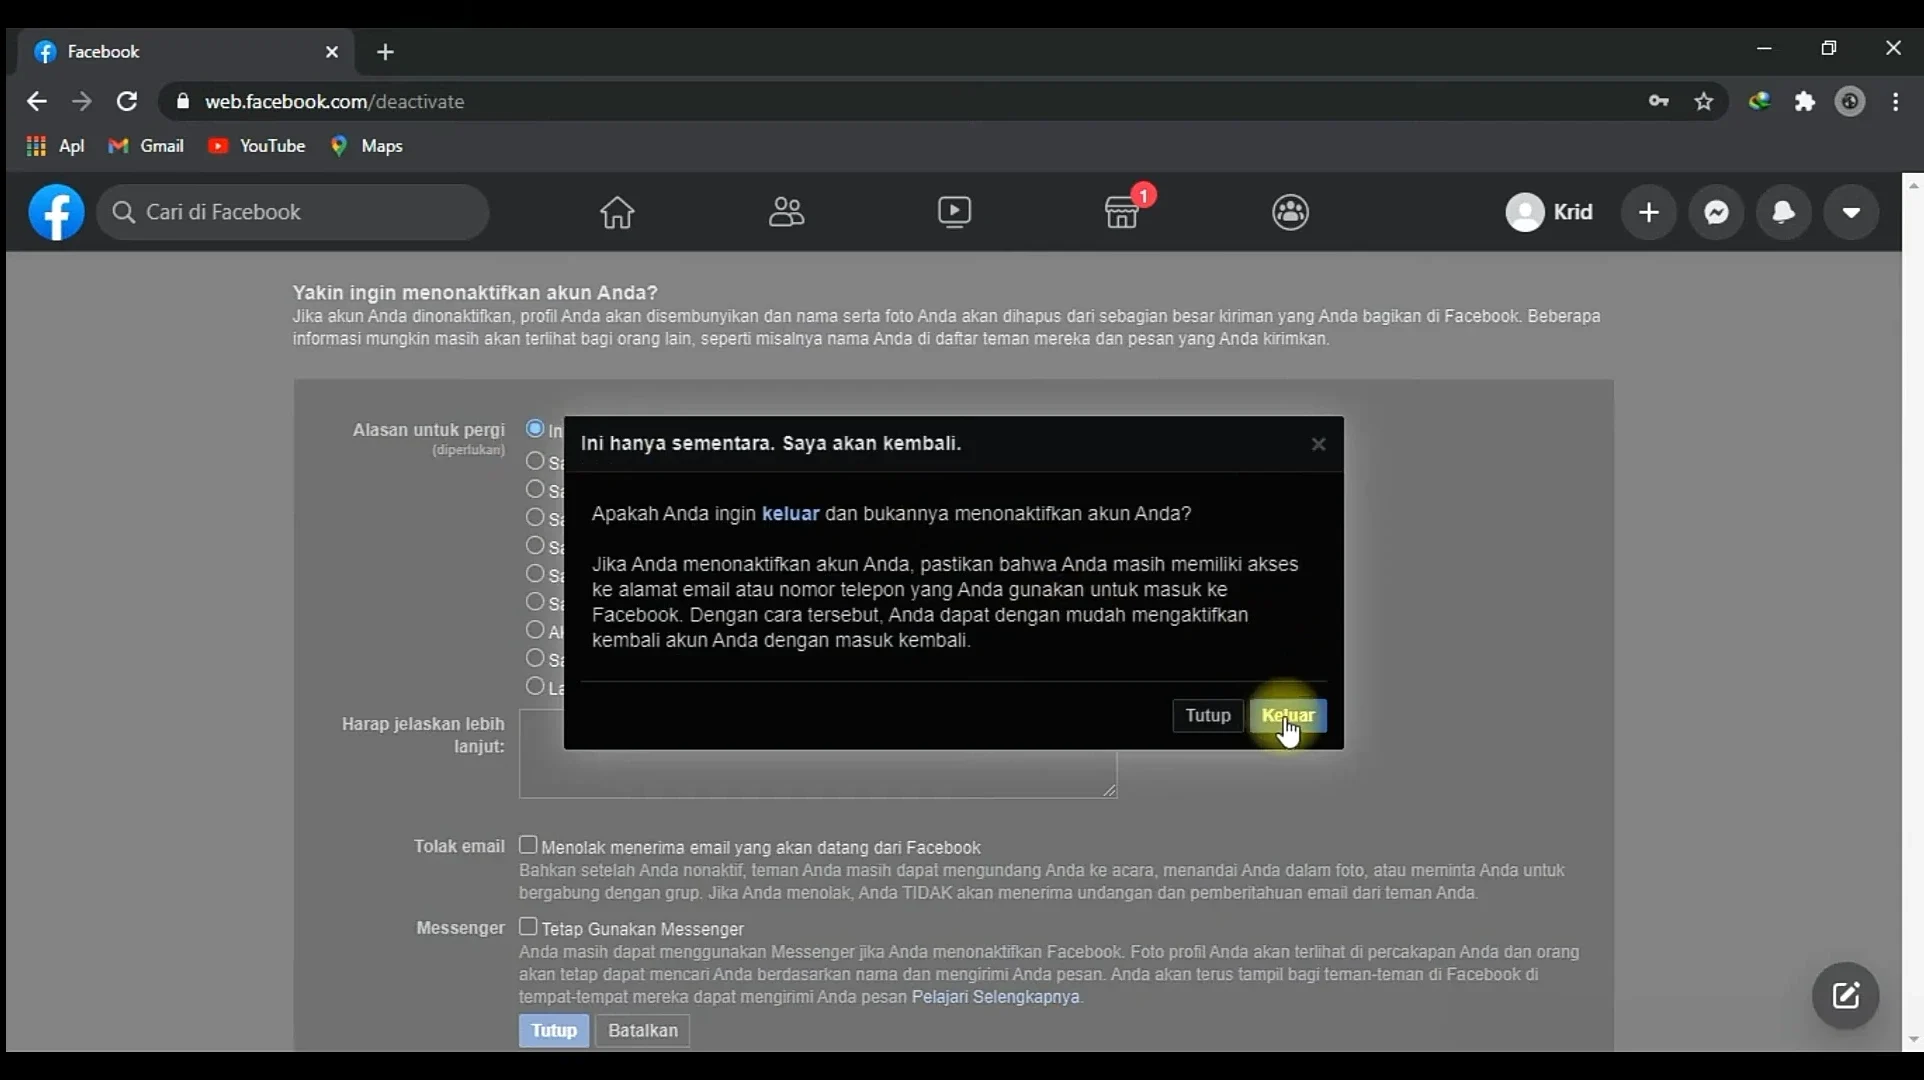Click the blue Tutup button at page bottom
The width and height of the screenshot is (1924, 1080).
coord(554,1031)
